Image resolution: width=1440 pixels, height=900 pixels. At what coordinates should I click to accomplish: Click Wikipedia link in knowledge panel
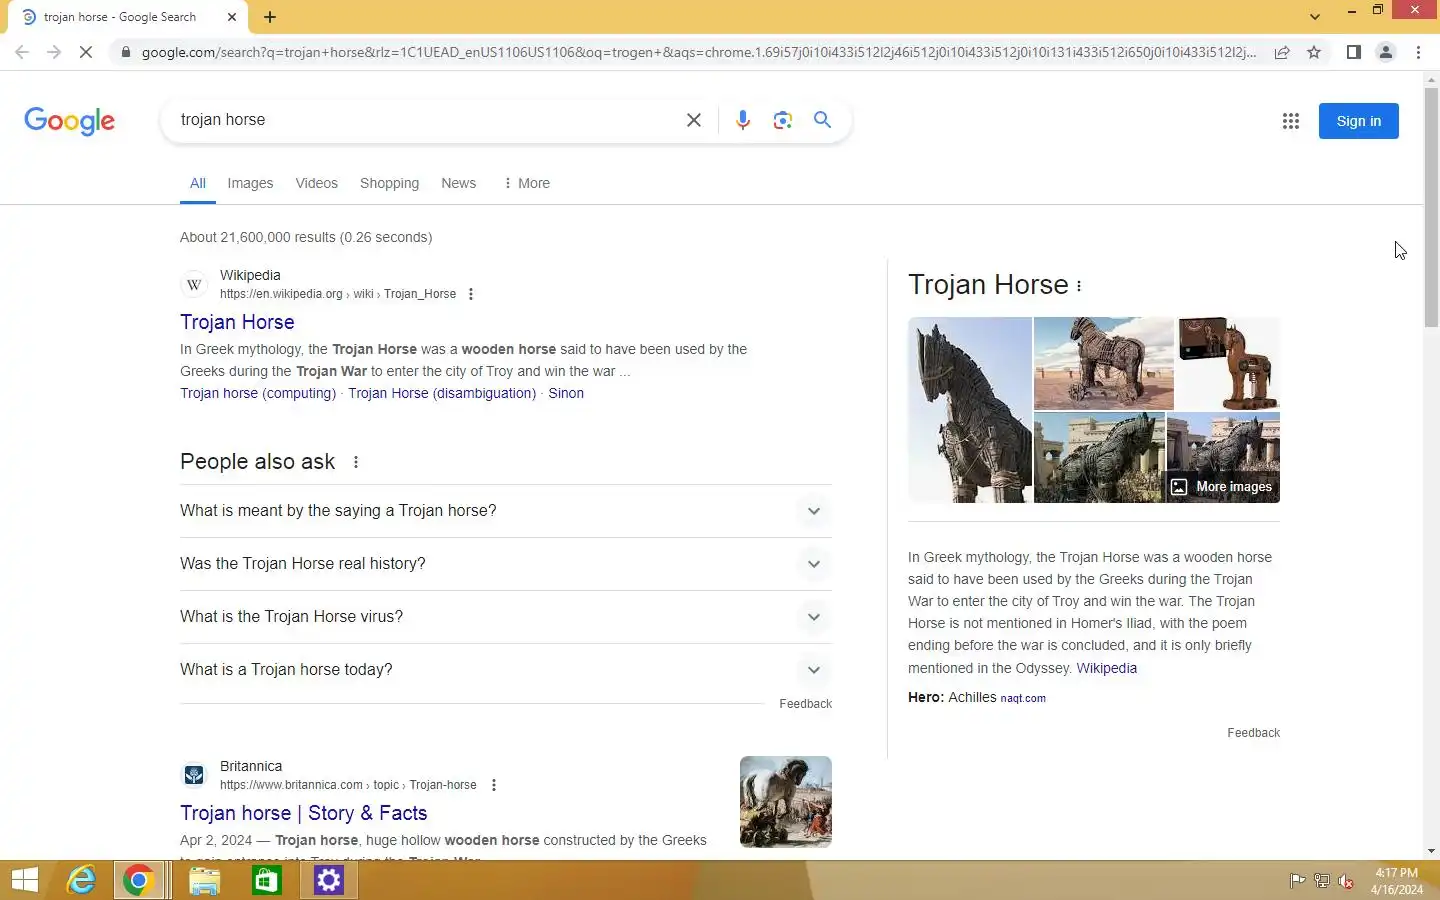(x=1106, y=668)
